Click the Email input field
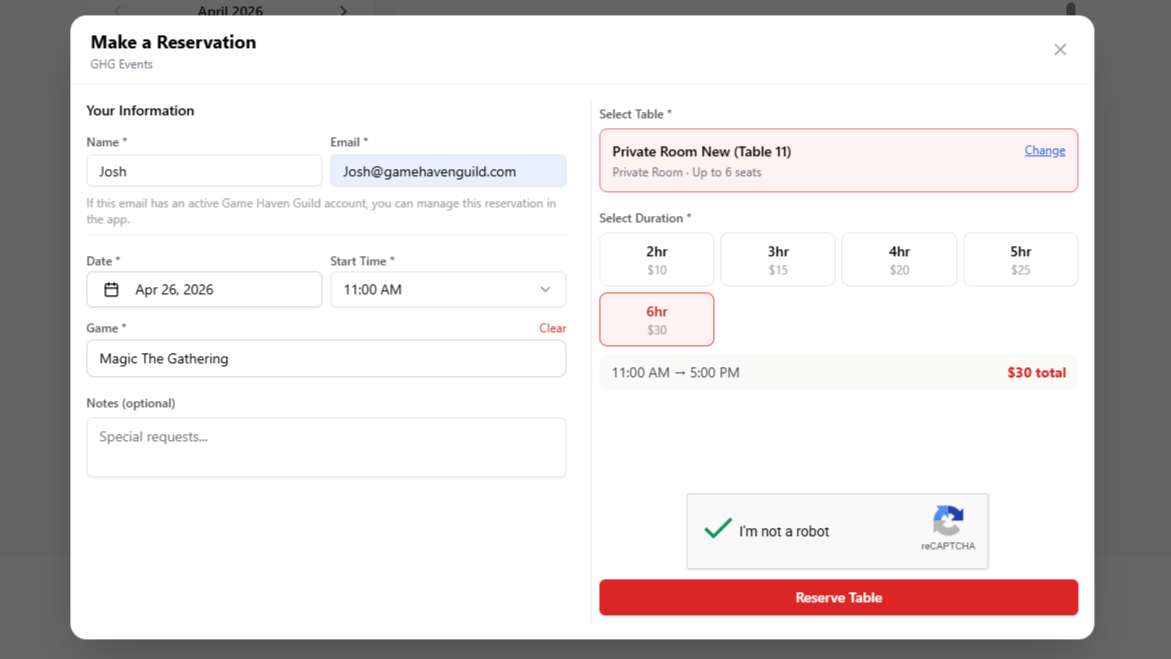This screenshot has width=1171, height=659. pos(448,171)
